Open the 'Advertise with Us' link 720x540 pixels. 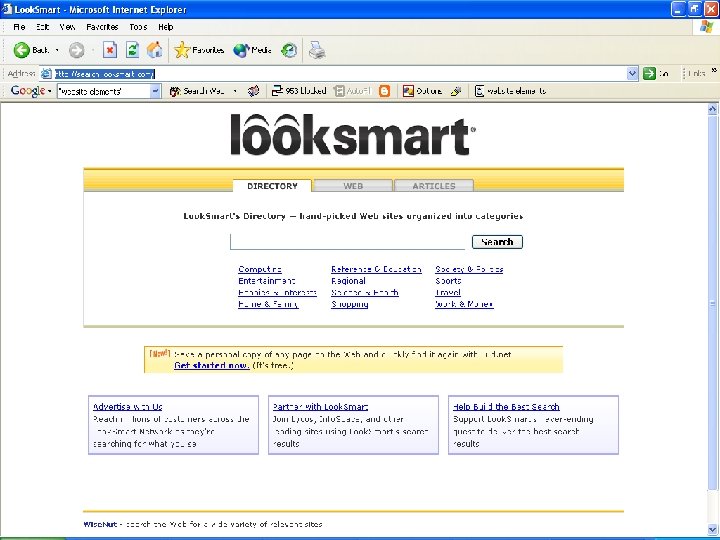[x=128, y=406]
